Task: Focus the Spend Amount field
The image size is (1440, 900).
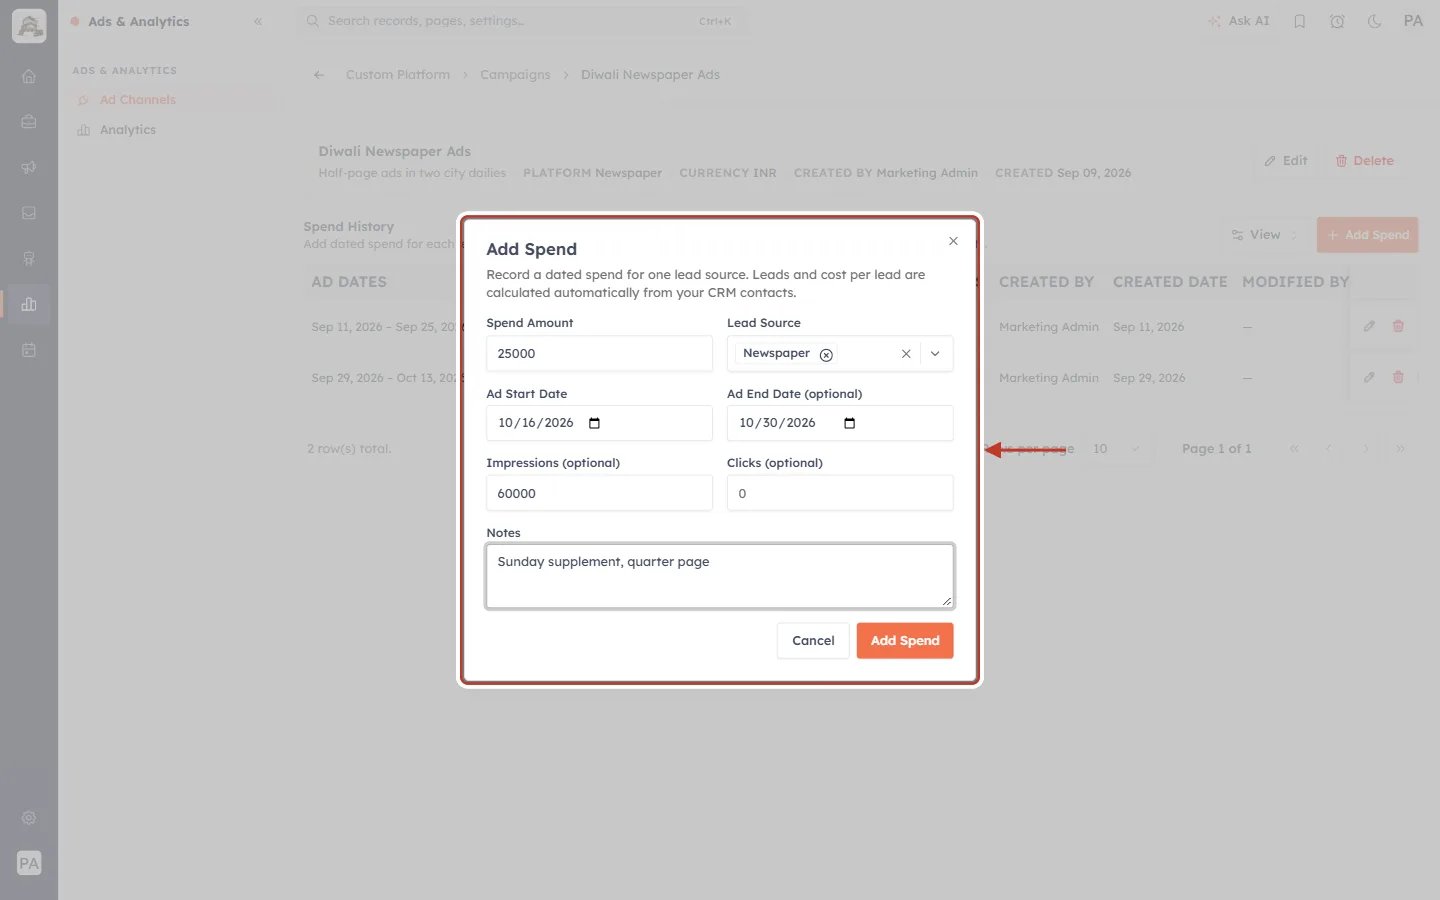Action: (599, 354)
